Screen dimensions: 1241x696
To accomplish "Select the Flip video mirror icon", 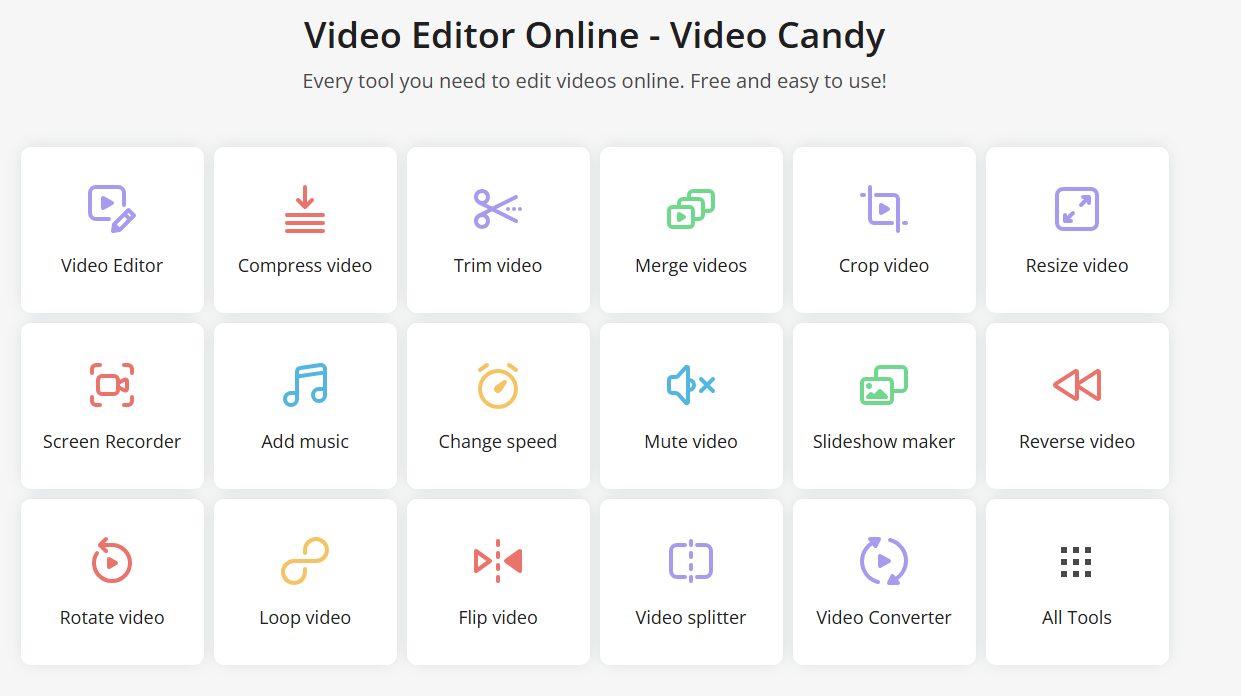I will pos(498,561).
